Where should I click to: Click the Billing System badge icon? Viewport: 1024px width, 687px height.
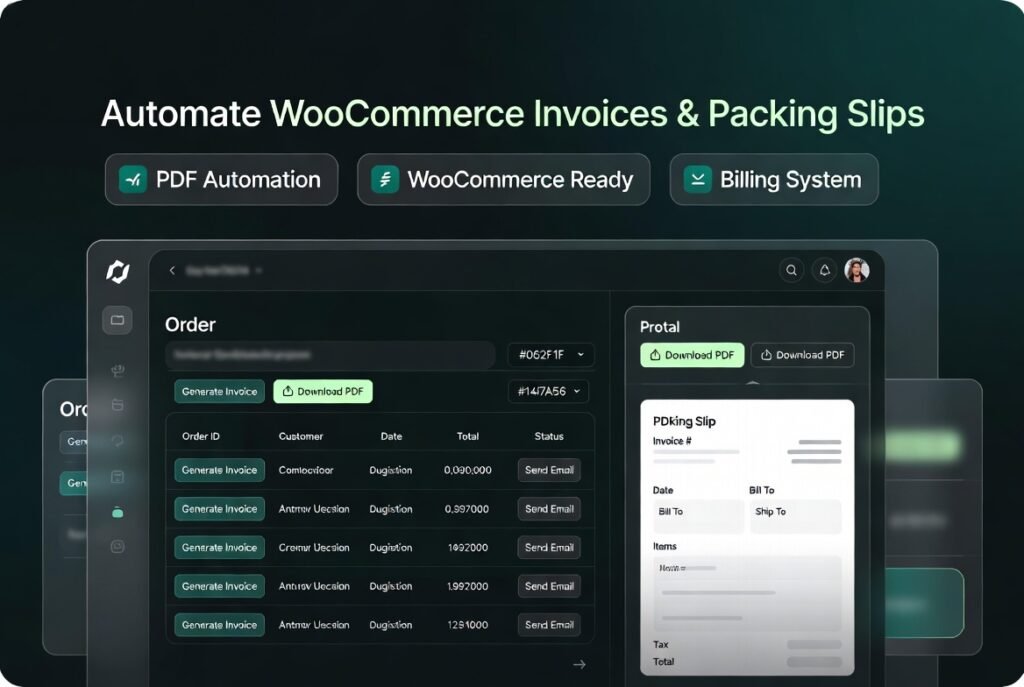(697, 180)
